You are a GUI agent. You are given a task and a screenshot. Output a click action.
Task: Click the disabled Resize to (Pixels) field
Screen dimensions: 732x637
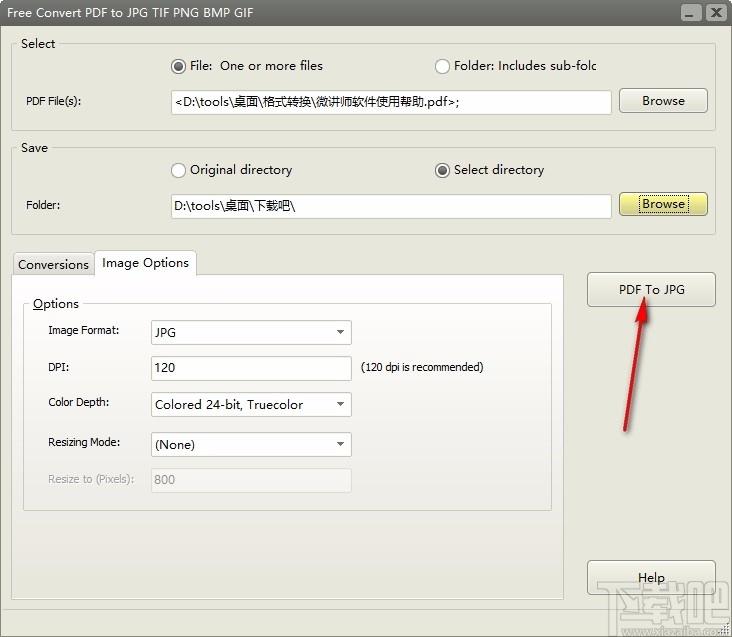251,480
